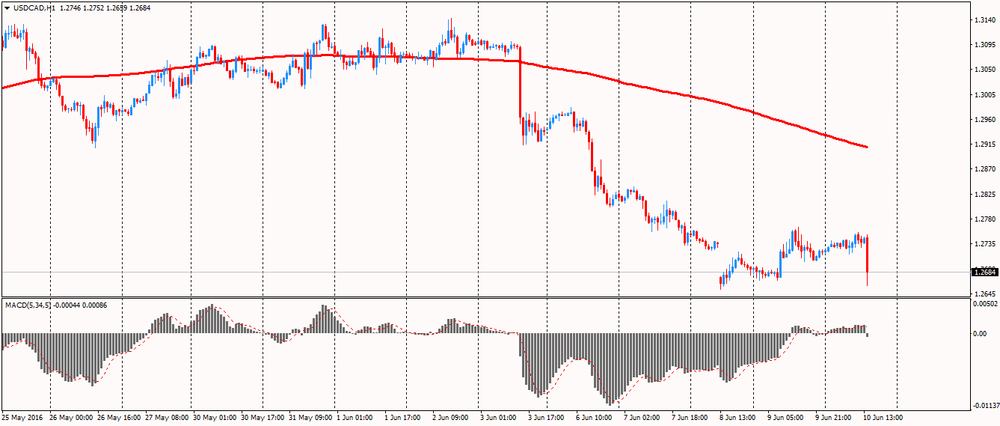Screen dimensions: 1000x426
Task: Click the 1 Jun 01:00 time label
Action: (x=357, y=418)
